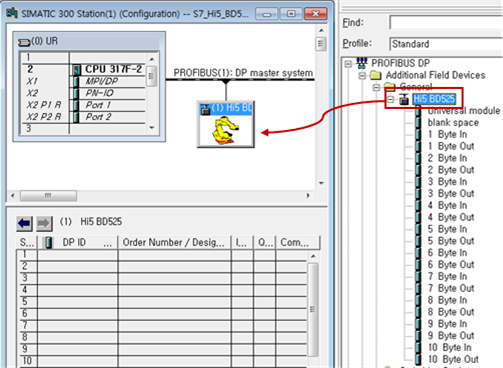This screenshot has height=368, width=503.
Task: Click the grey forward arrow button
Action: (44, 223)
